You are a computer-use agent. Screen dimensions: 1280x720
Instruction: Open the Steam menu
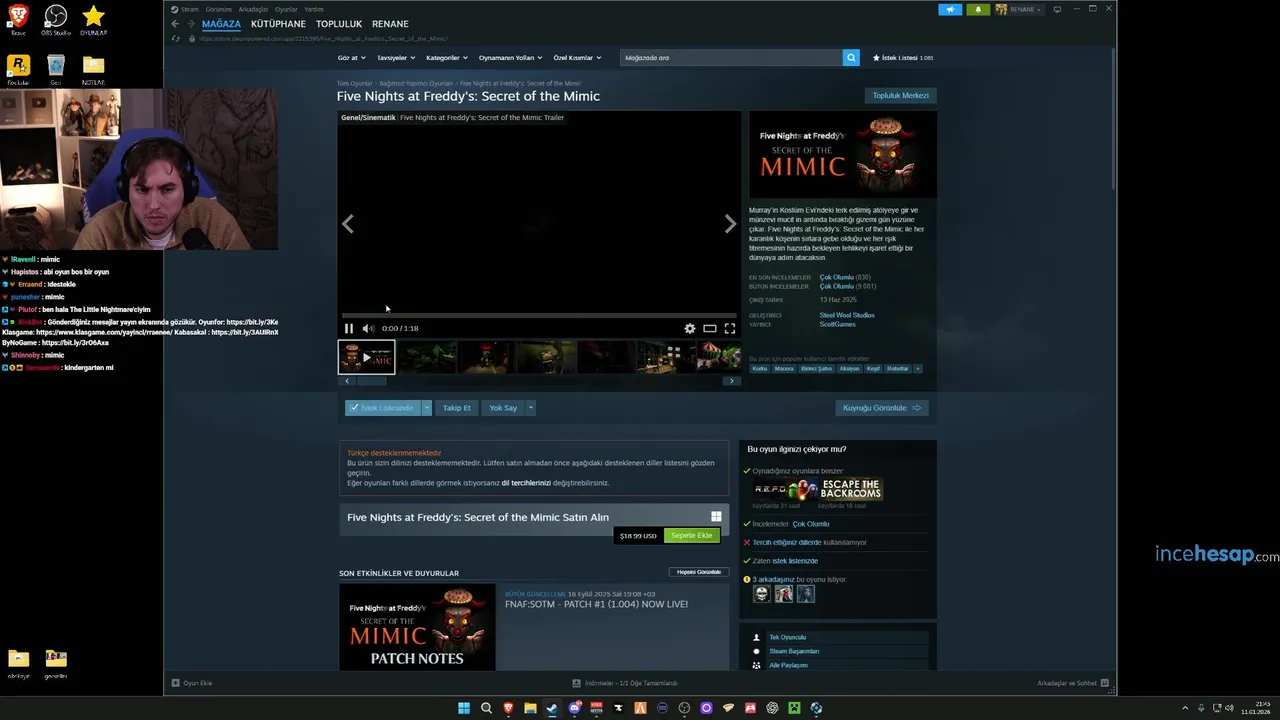click(185, 9)
